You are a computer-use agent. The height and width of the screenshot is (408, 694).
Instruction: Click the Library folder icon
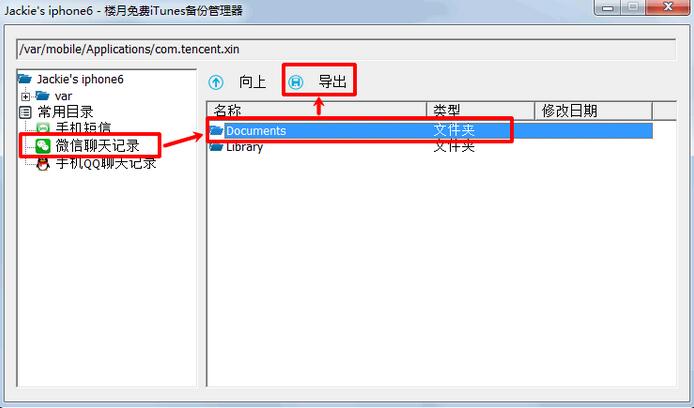coord(216,146)
